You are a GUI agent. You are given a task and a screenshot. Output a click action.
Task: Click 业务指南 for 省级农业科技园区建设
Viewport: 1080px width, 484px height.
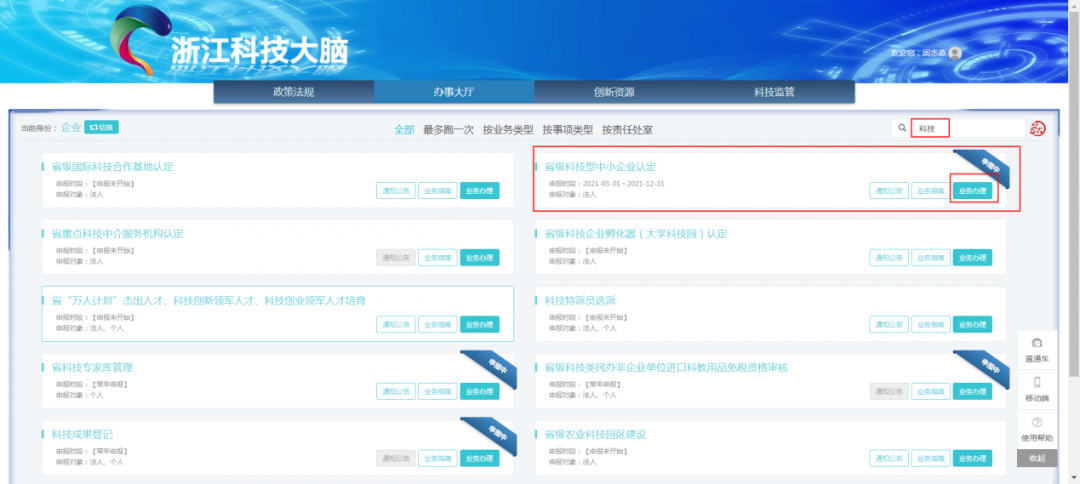point(931,458)
